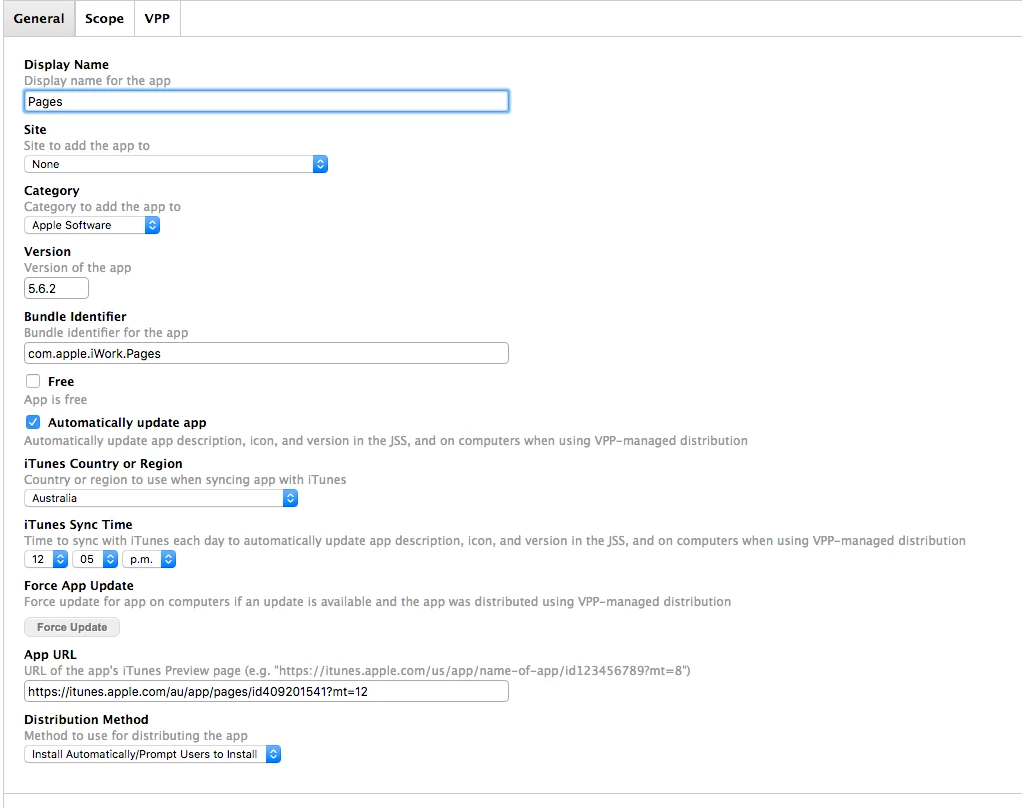Open the iTunes Country dropdown showing Australia
1022x808 pixels.
tap(161, 498)
